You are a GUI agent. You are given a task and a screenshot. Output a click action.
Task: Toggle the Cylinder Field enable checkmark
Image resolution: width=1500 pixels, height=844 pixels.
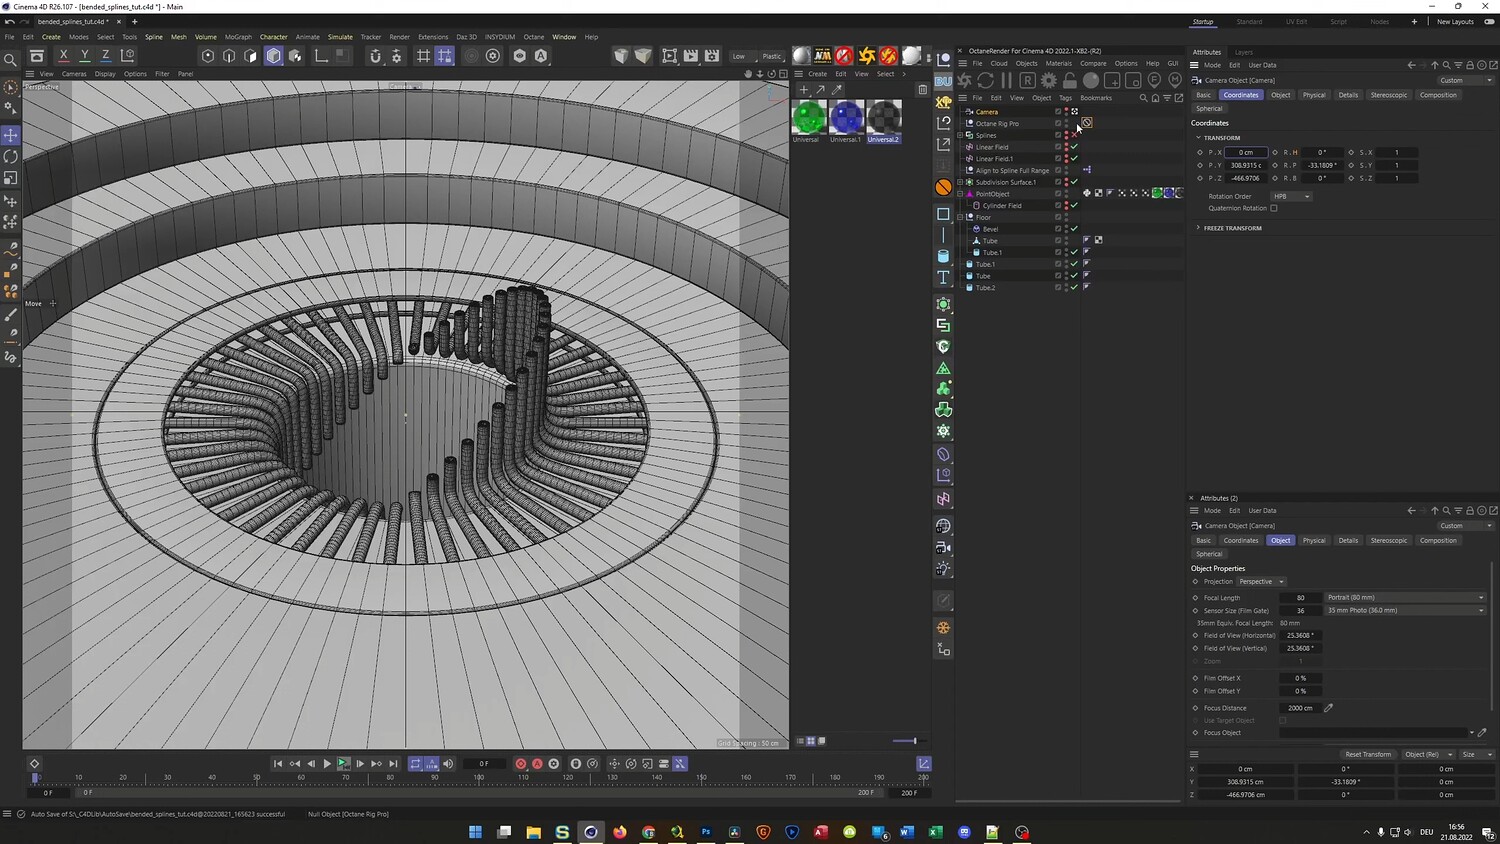tap(1075, 205)
